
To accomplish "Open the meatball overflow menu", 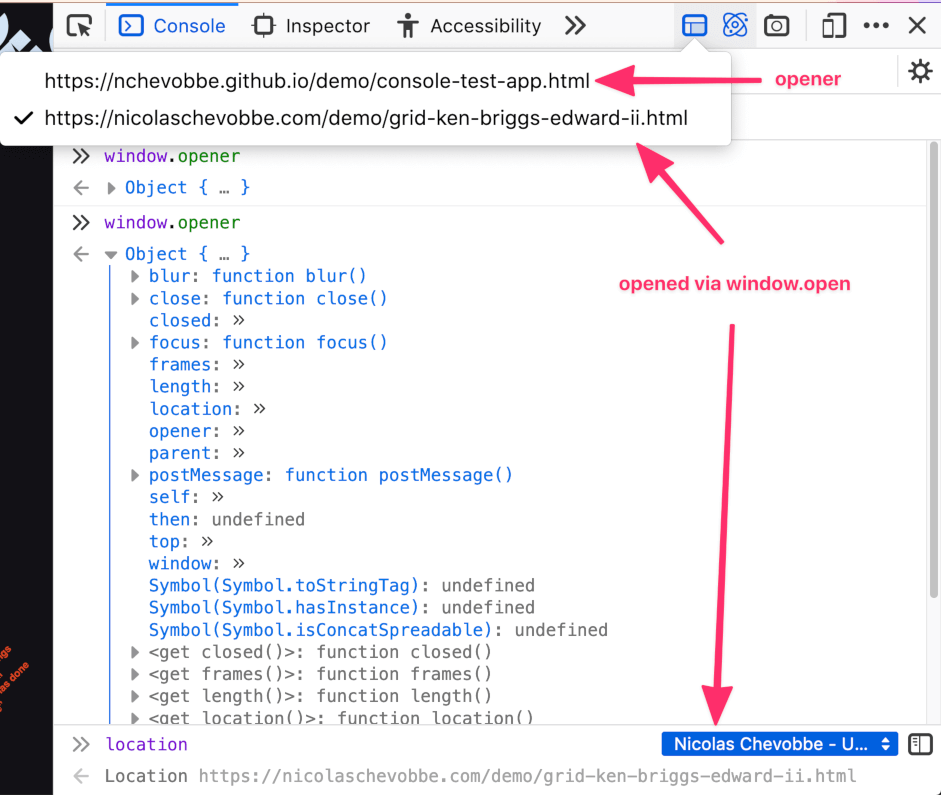I will [x=877, y=25].
